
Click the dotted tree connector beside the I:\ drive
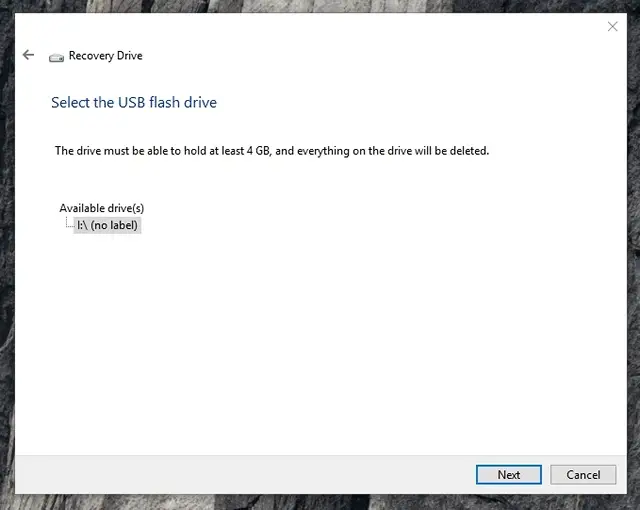coord(70,223)
